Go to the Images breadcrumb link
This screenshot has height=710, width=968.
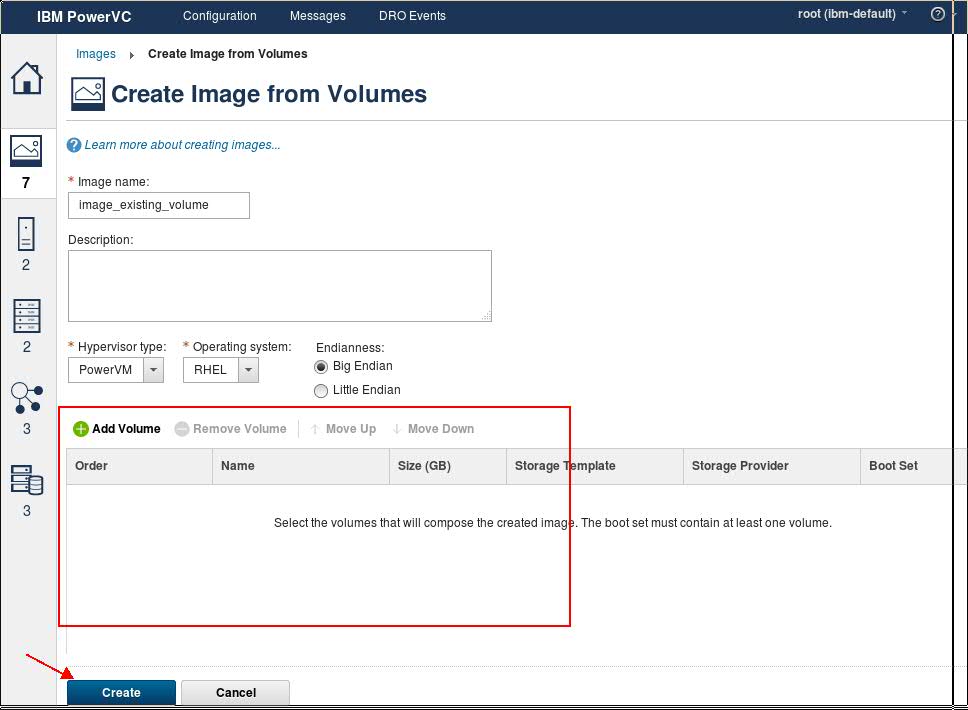pyautogui.click(x=96, y=54)
